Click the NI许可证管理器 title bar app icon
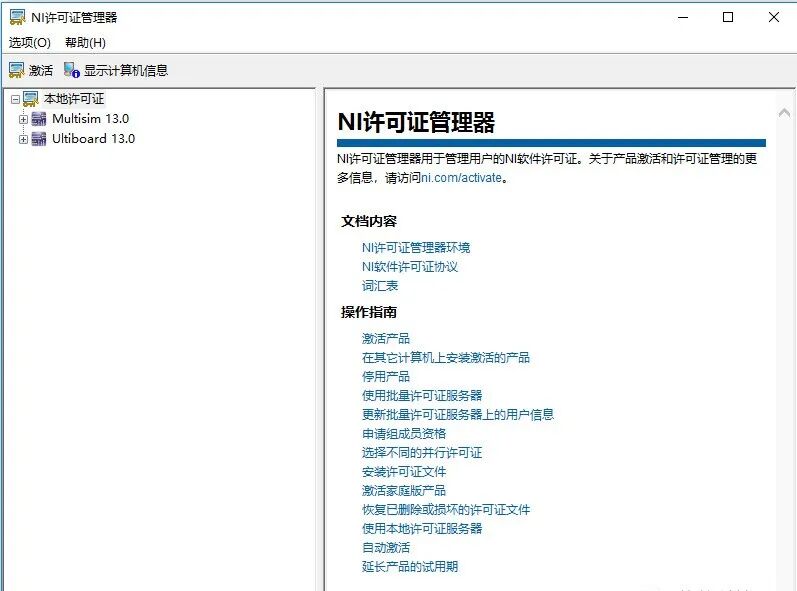 click(17, 17)
